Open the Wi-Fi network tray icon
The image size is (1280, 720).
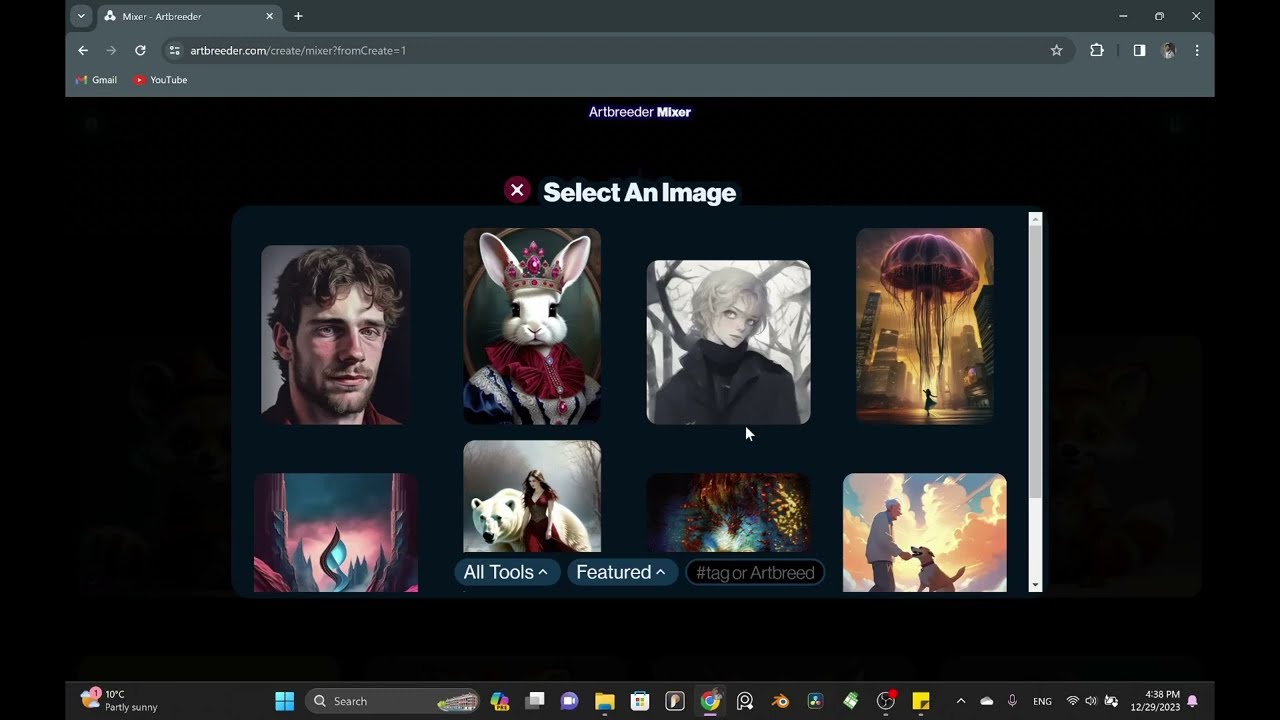coord(1073,701)
